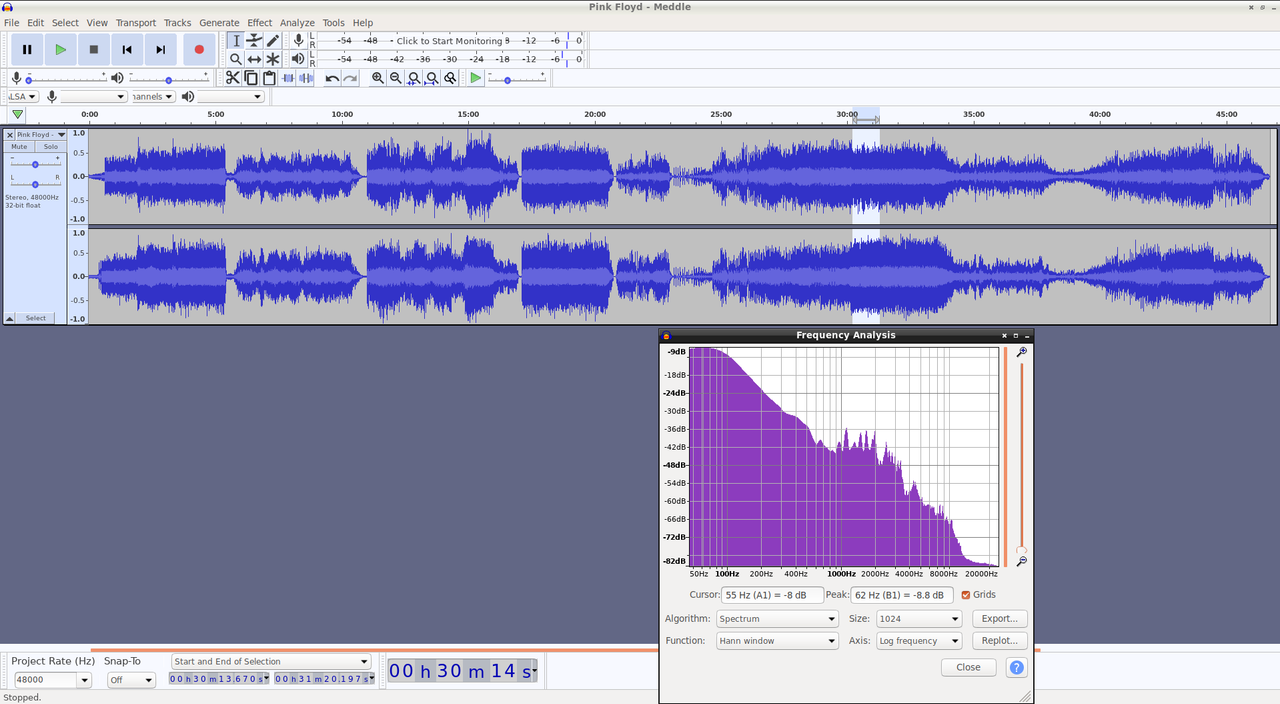
Task: Click the Stop transport button
Action: pos(94,49)
